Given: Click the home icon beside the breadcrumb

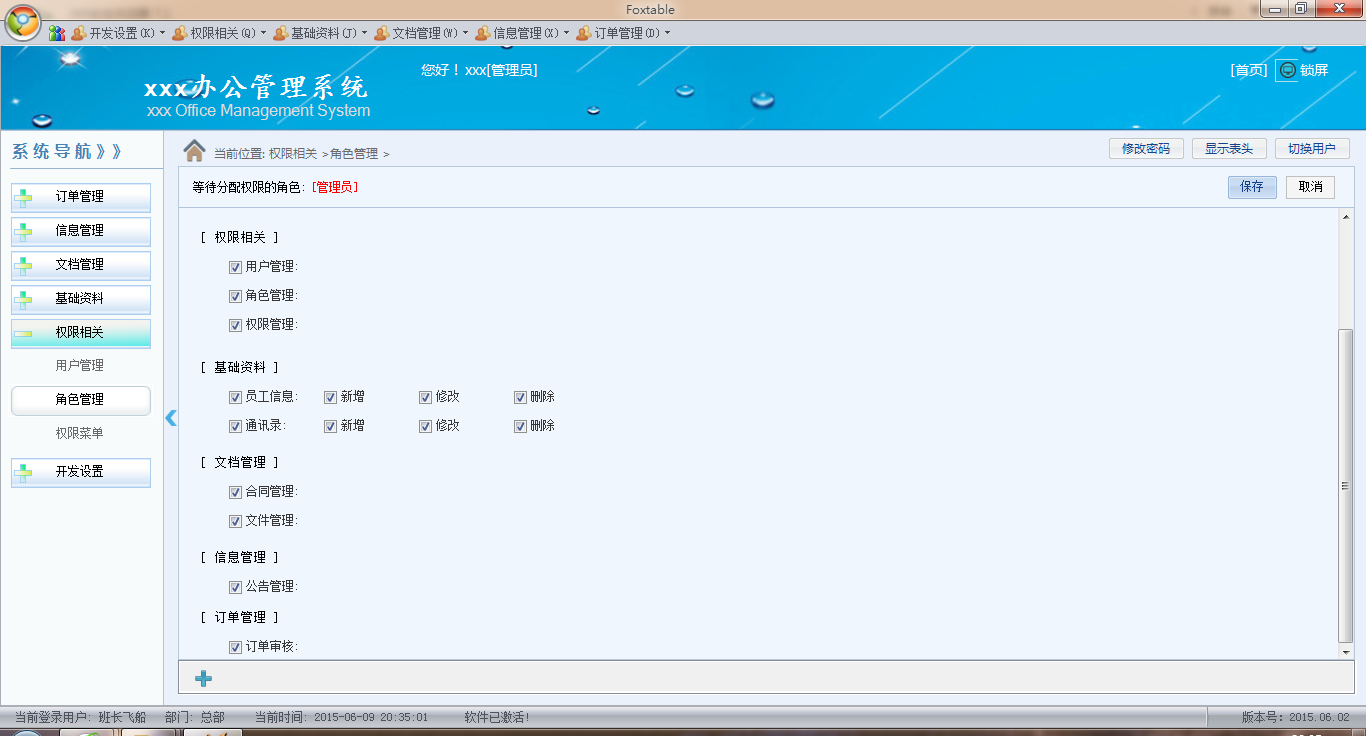Looking at the screenshot, I should click(194, 151).
